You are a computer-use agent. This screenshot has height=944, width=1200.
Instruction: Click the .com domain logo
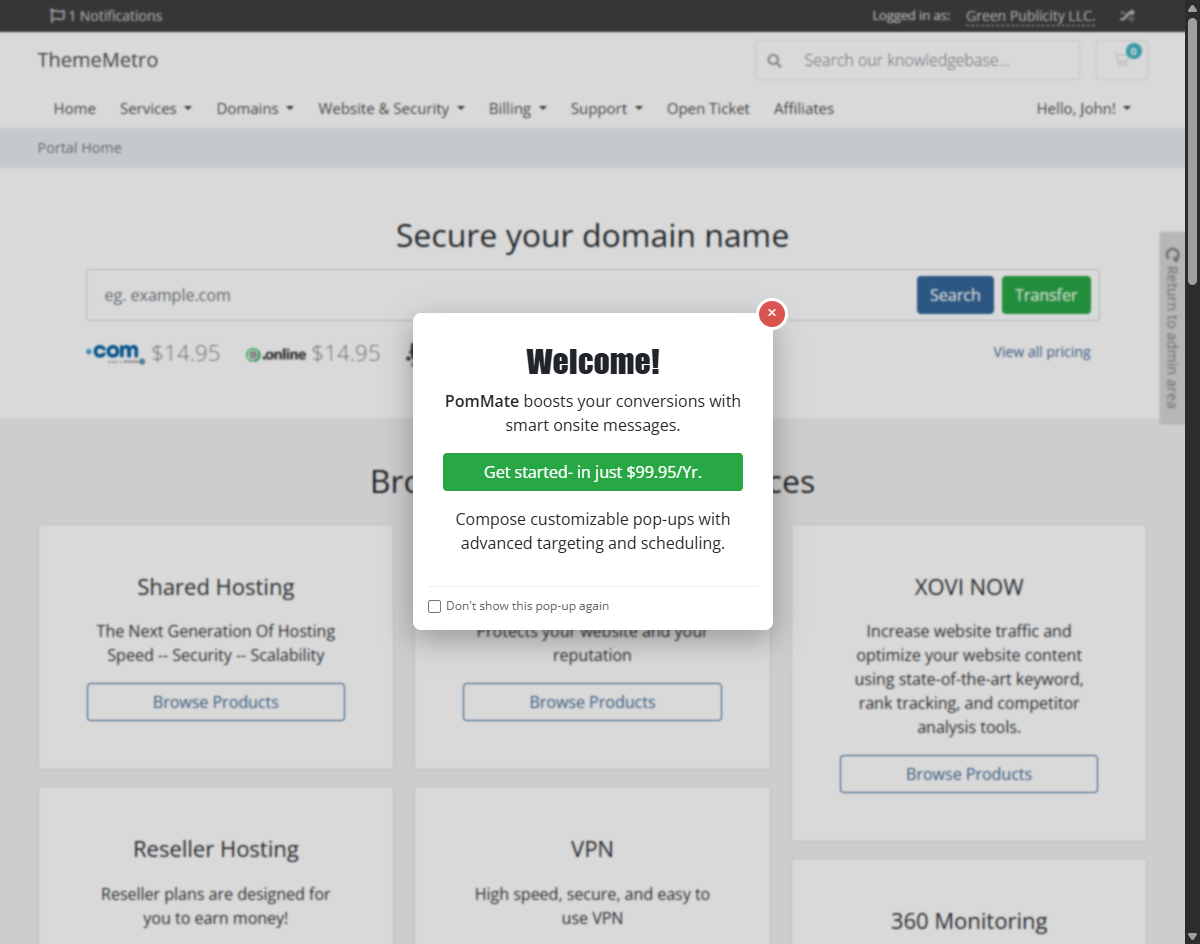pyautogui.click(x=115, y=353)
